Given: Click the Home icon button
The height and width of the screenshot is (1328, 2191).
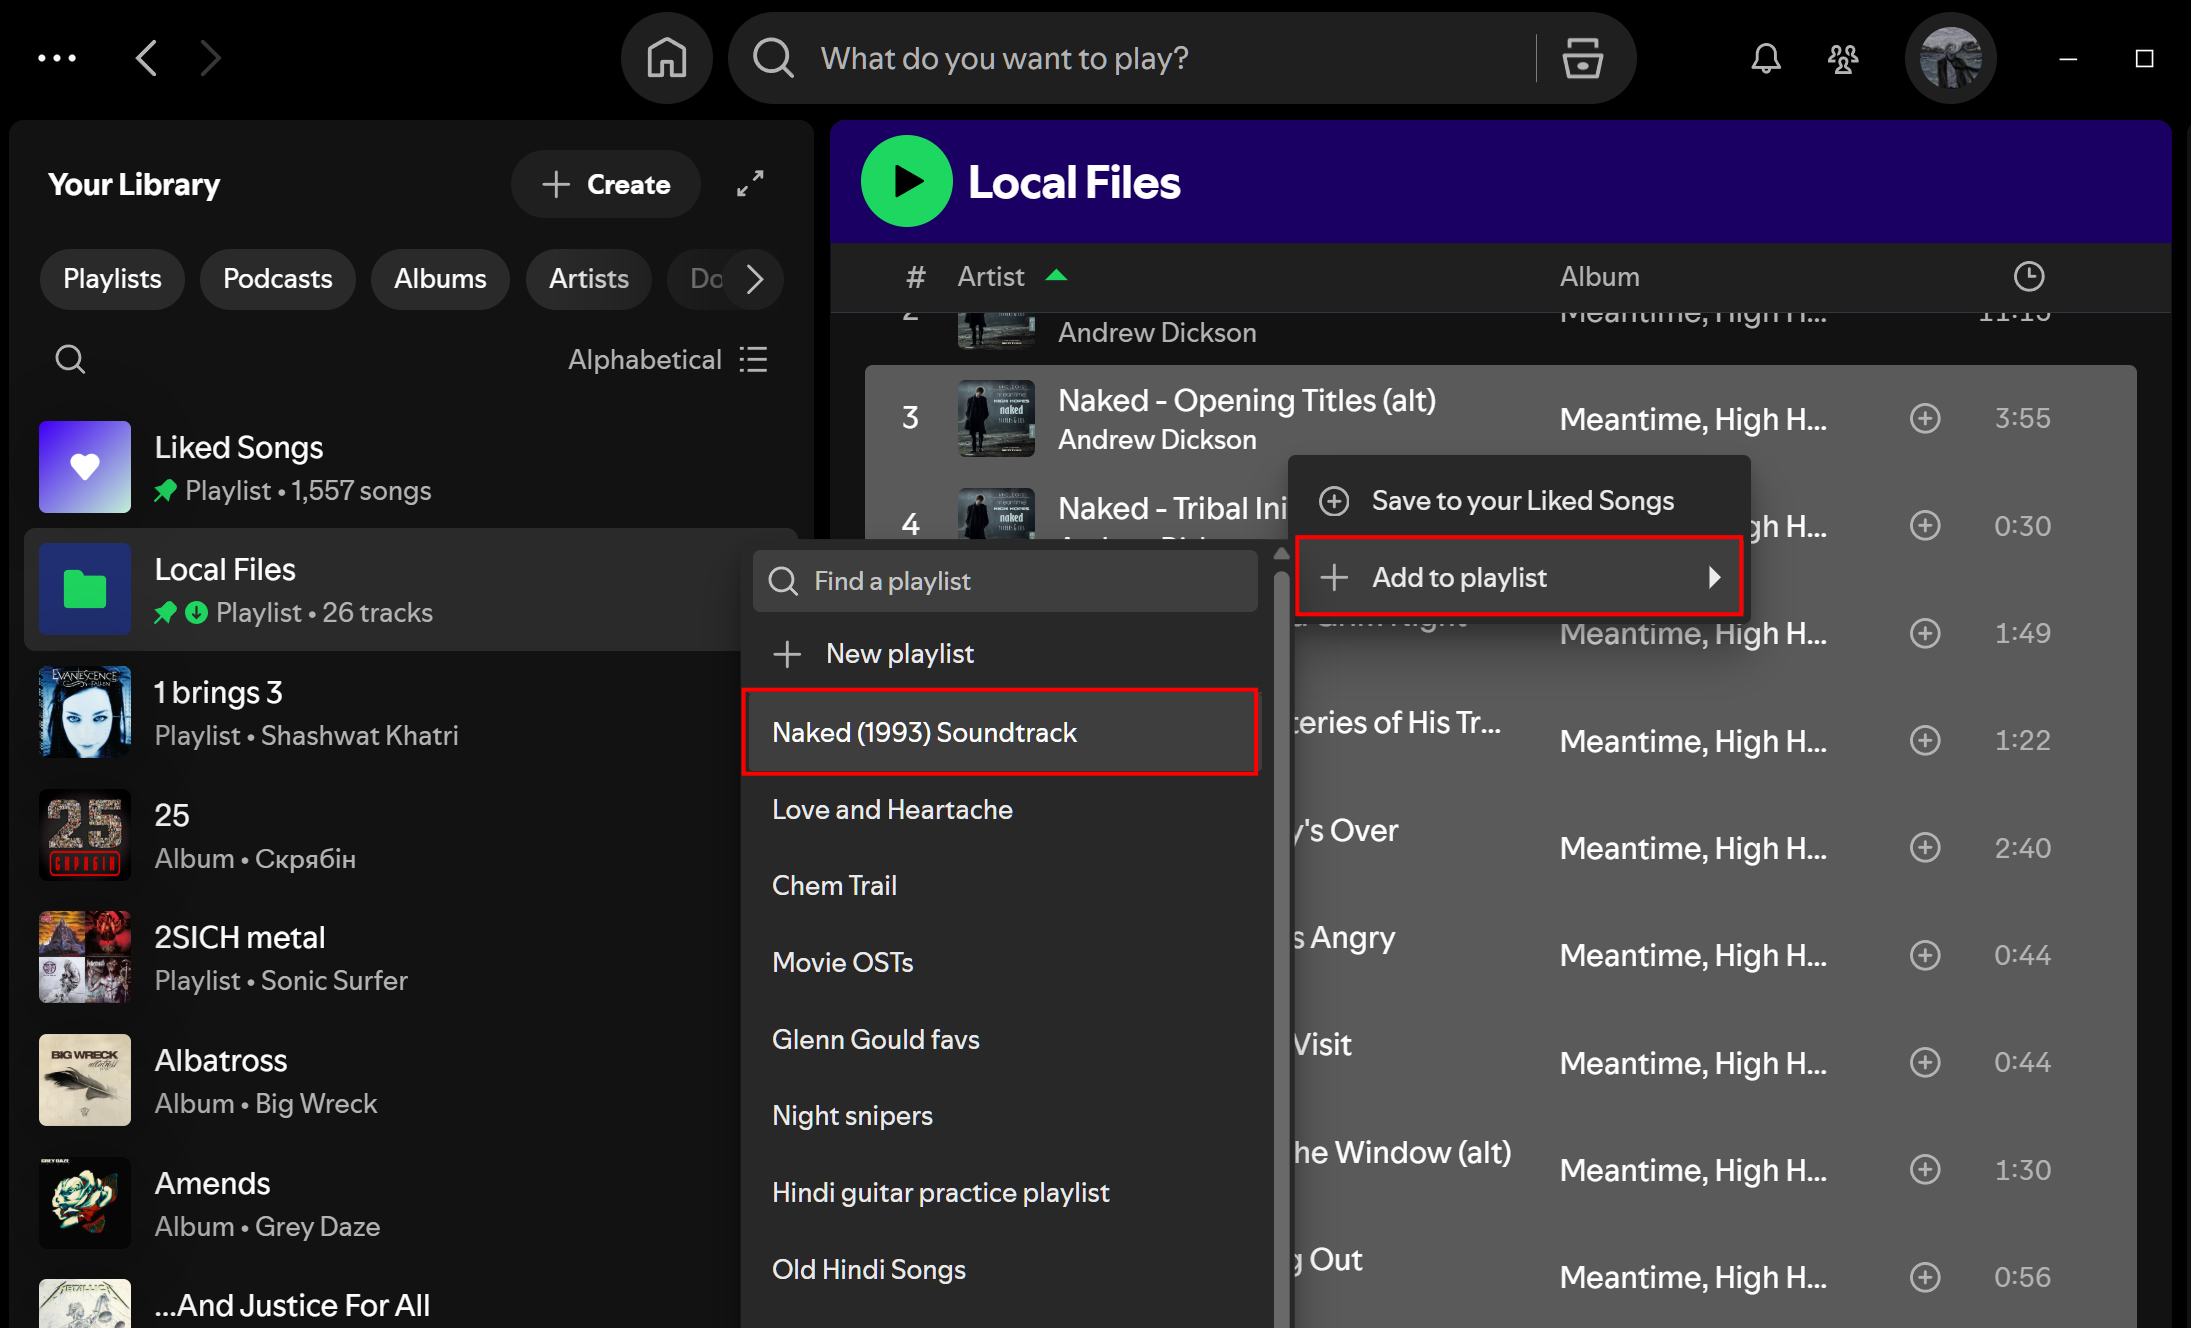Looking at the screenshot, I should click(666, 58).
